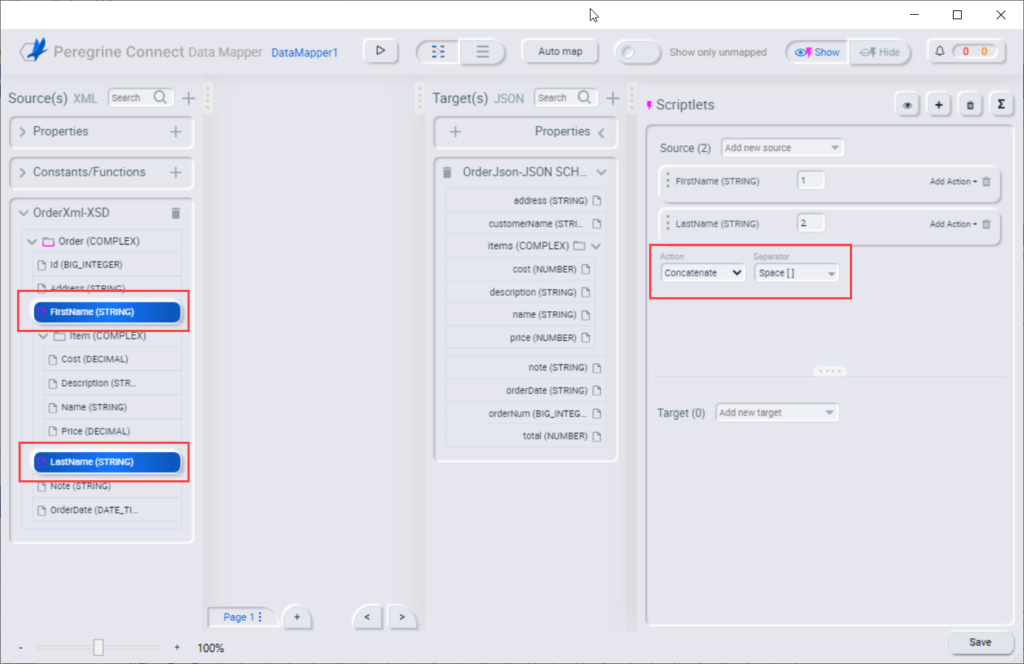Open the Add new target dropdown
Viewport: 1024px width, 664px height.
point(776,413)
